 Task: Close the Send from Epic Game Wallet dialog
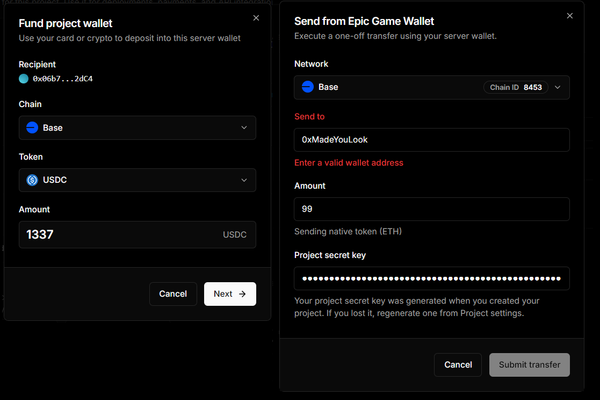[x=570, y=16]
